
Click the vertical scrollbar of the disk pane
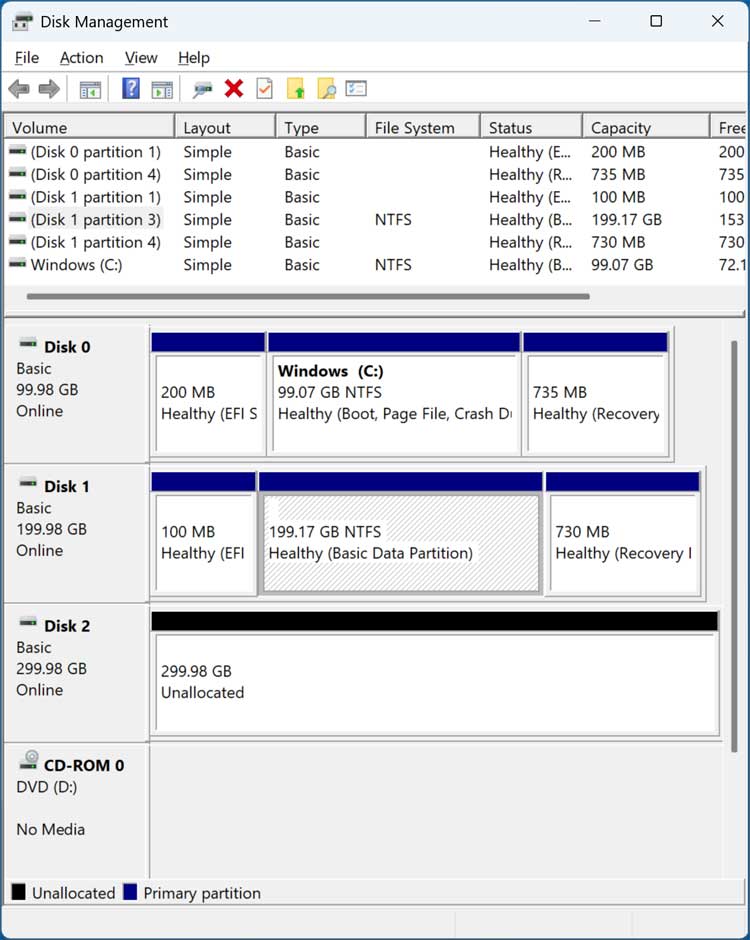(x=734, y=547)
